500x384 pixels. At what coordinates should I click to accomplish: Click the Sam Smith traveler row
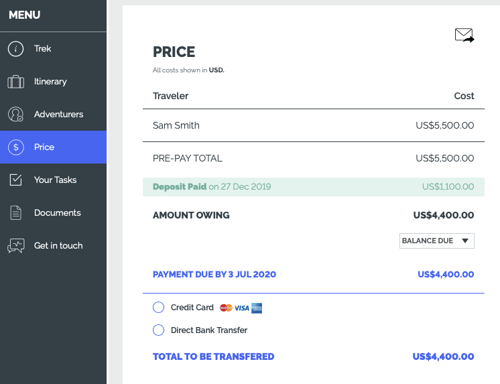coord(313,125)
